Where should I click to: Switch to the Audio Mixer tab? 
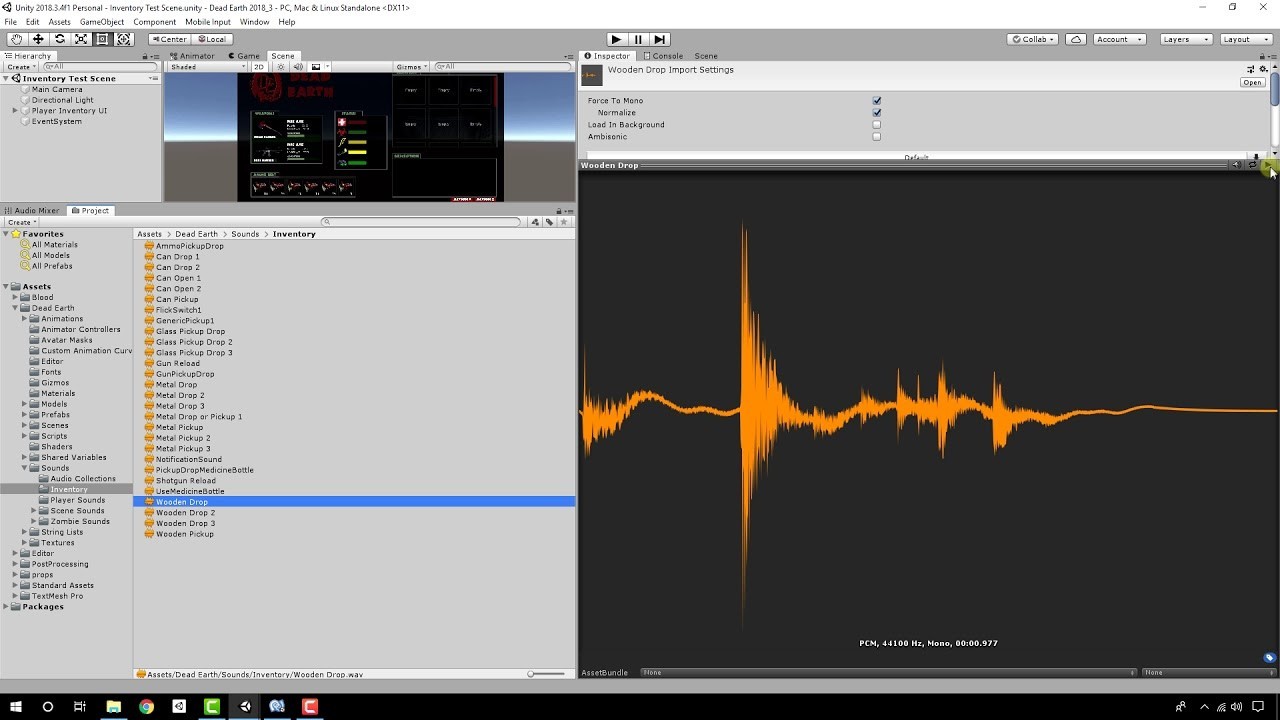pos(33,211)
